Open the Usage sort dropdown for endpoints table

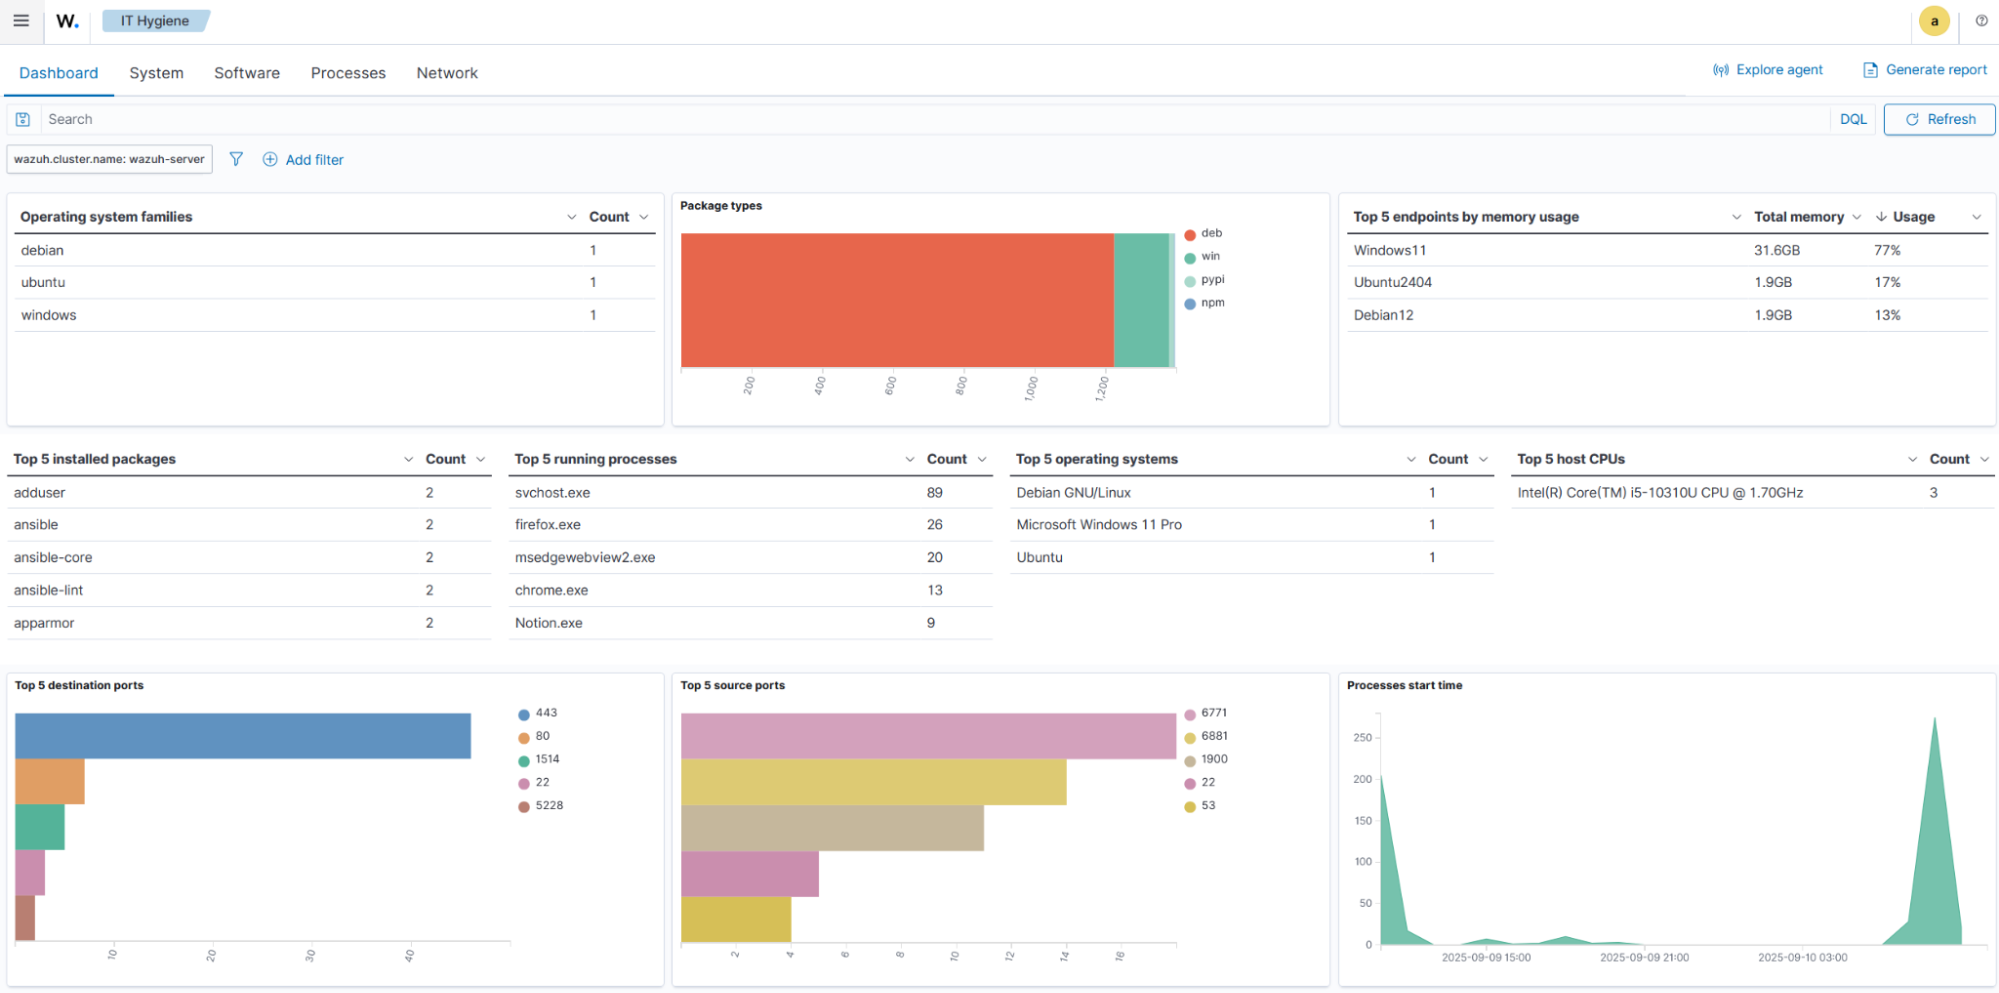click(1977, 216)
